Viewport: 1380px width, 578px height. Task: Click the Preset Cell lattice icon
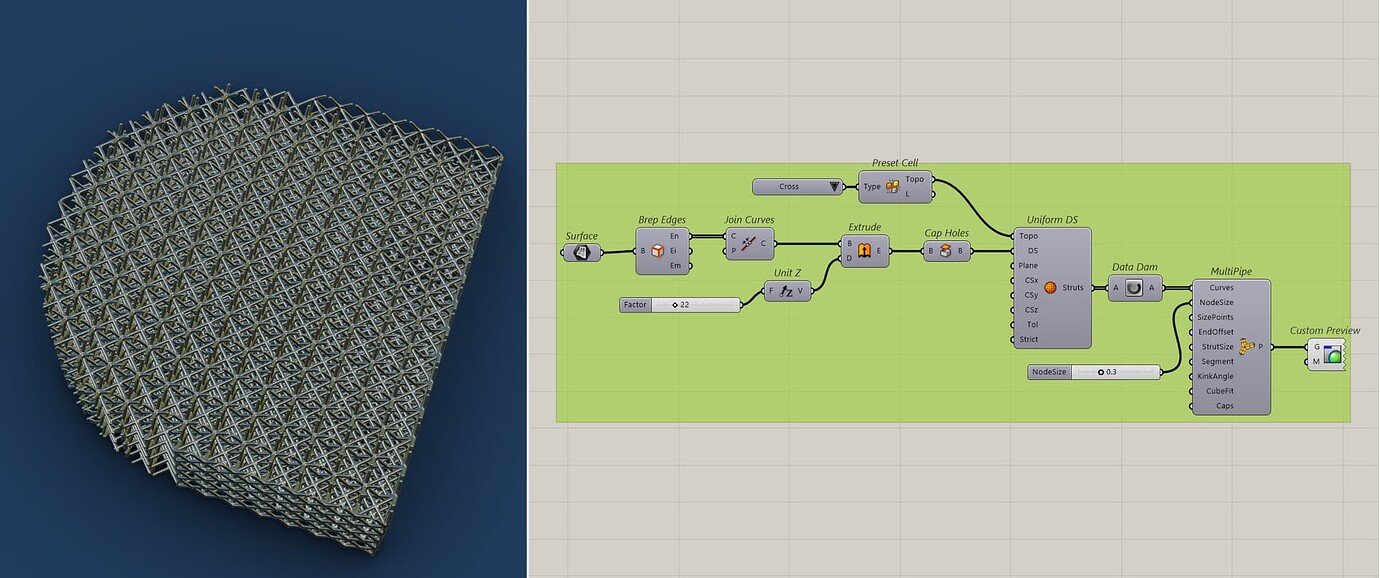[892, 186]
